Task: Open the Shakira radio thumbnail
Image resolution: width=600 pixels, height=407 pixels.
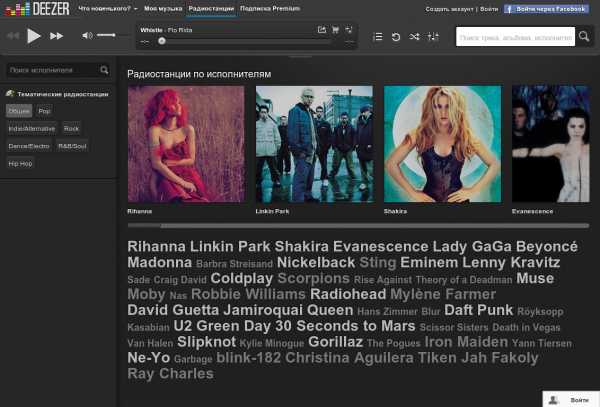Action: point(442,144)
